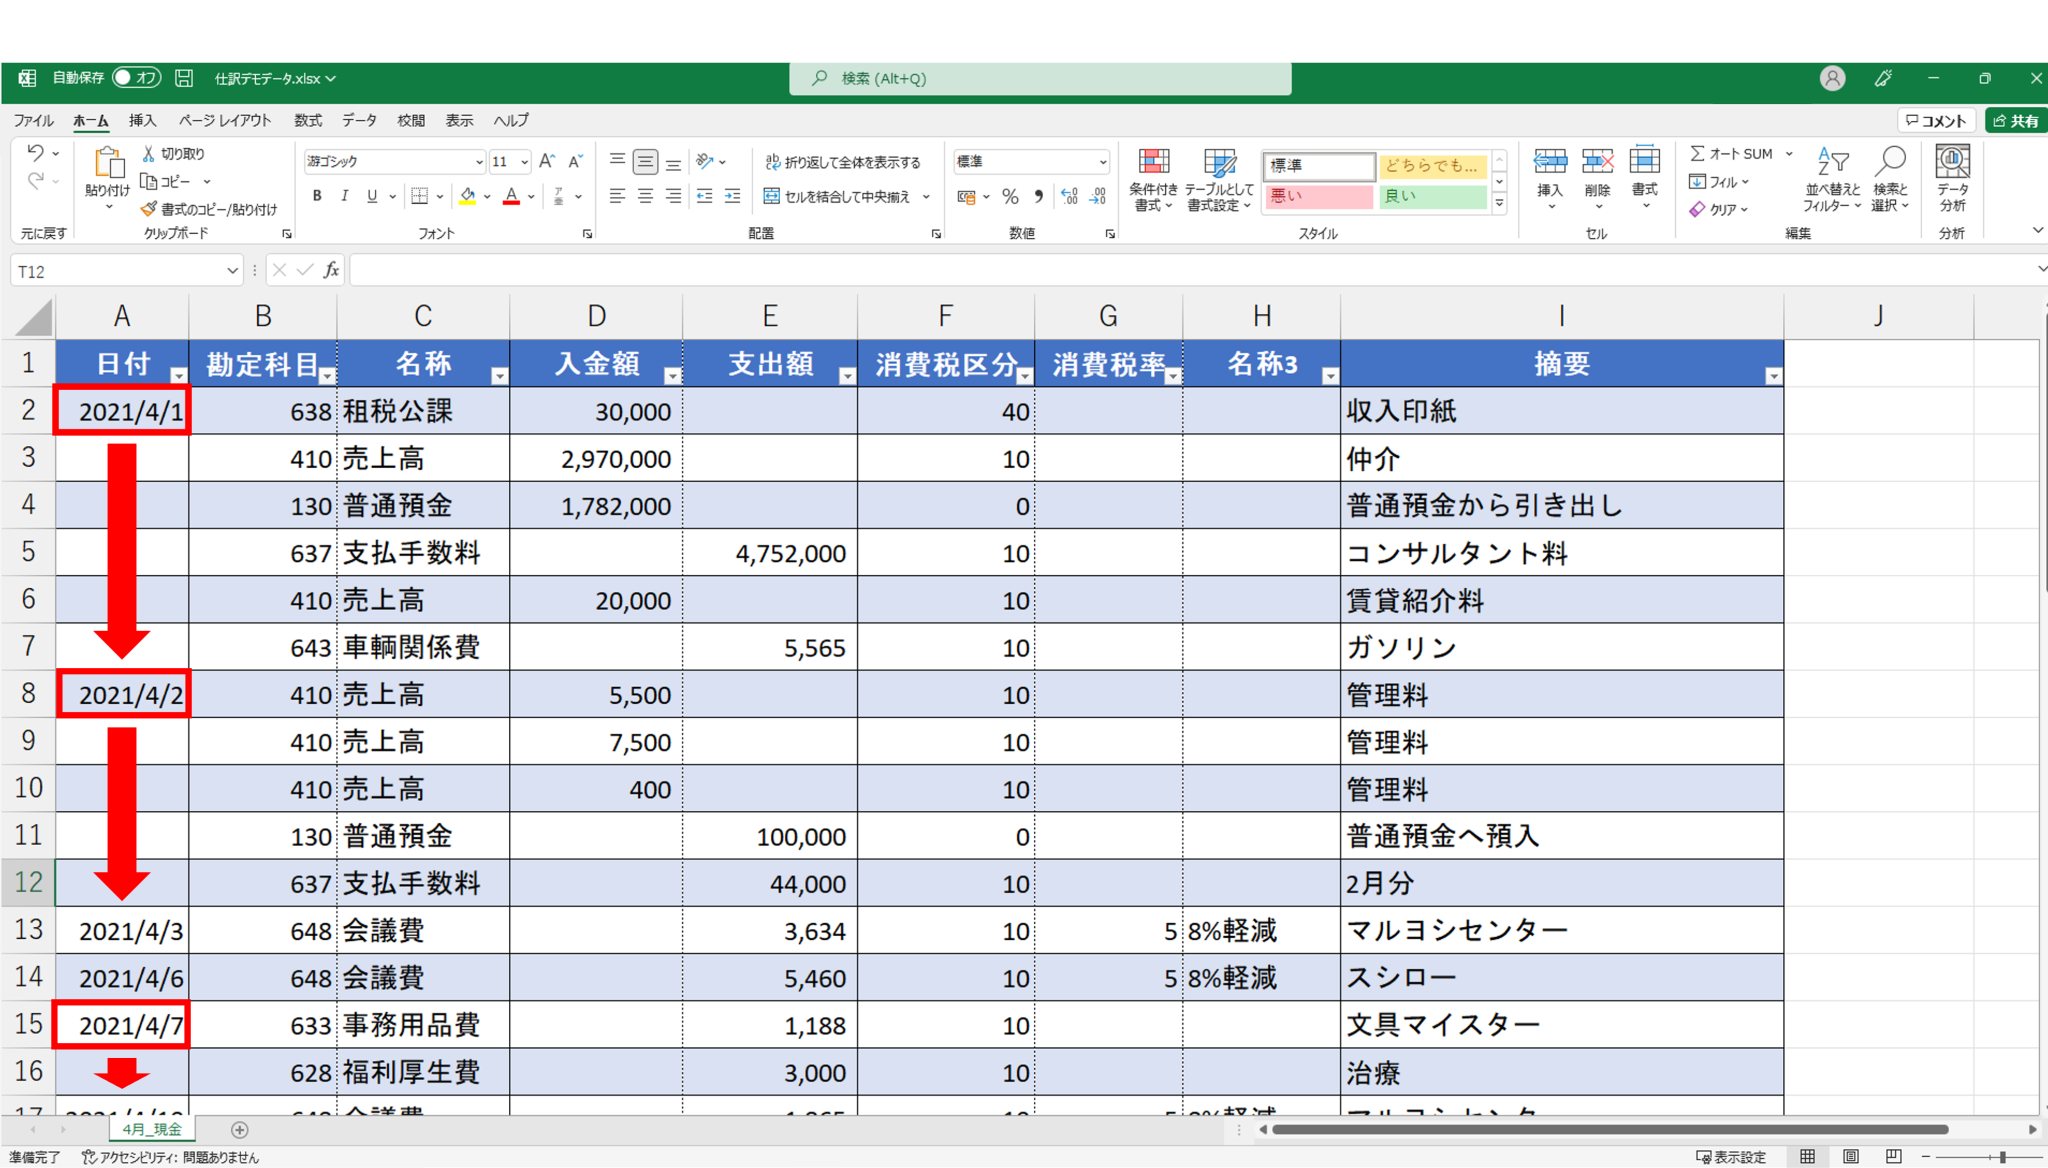Open the 挿入 ribbon tab
This screenshot has height=1168, width=2048.
click(143, 120)
